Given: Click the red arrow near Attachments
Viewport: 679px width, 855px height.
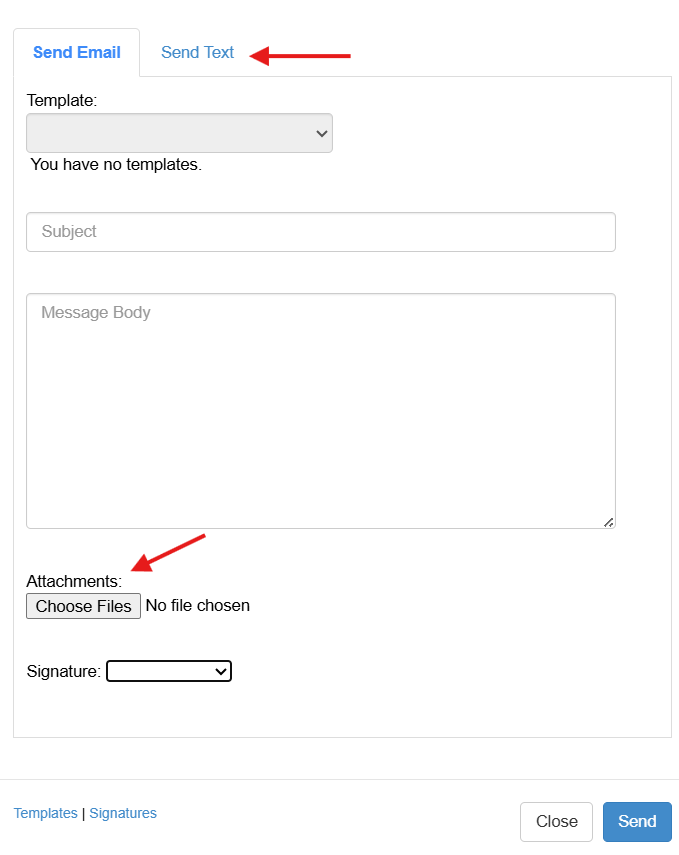Looking at the screenshot, I should [170, 550].
